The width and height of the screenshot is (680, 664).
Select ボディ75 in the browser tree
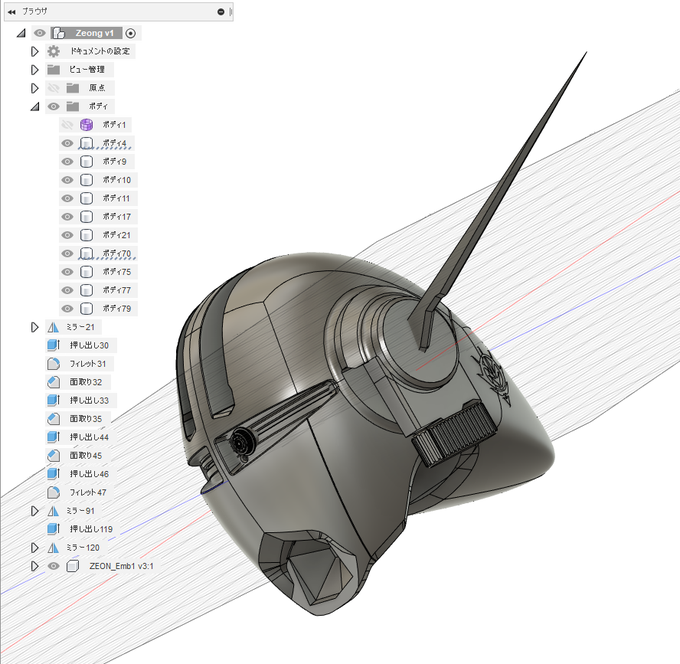[117, 272]
